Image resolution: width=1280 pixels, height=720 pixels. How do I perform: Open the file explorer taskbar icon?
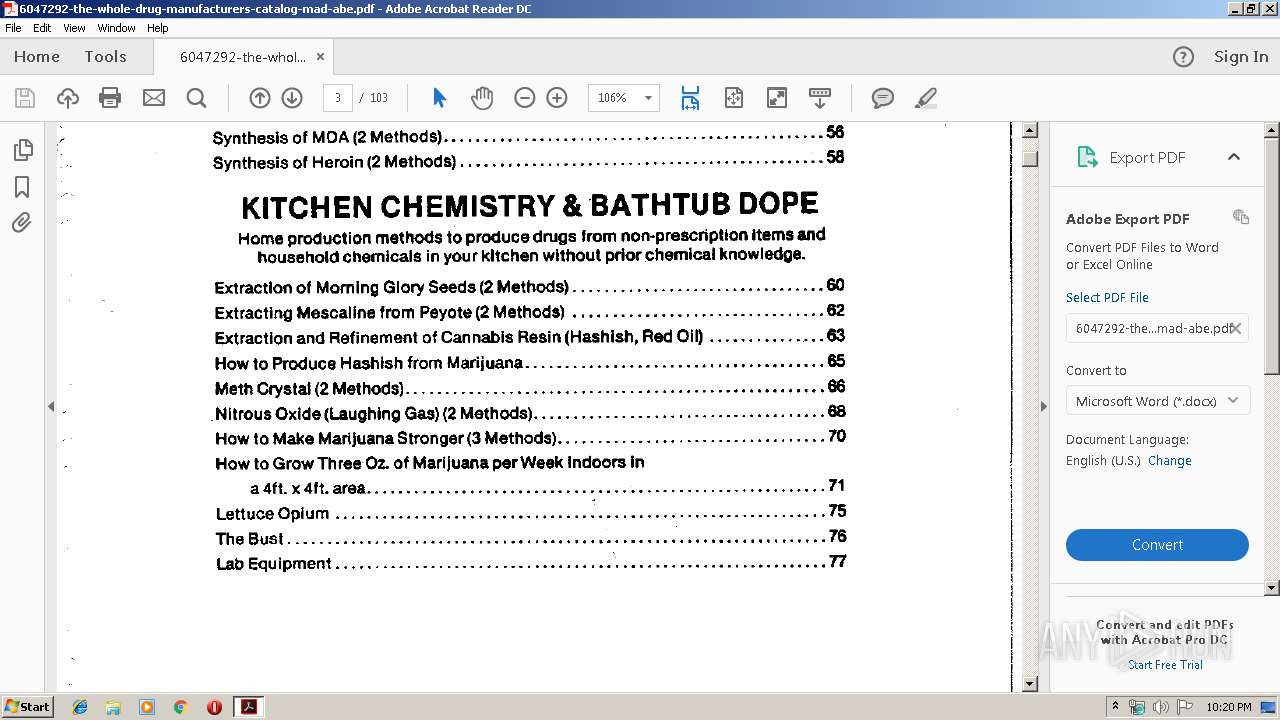(113, 707)
